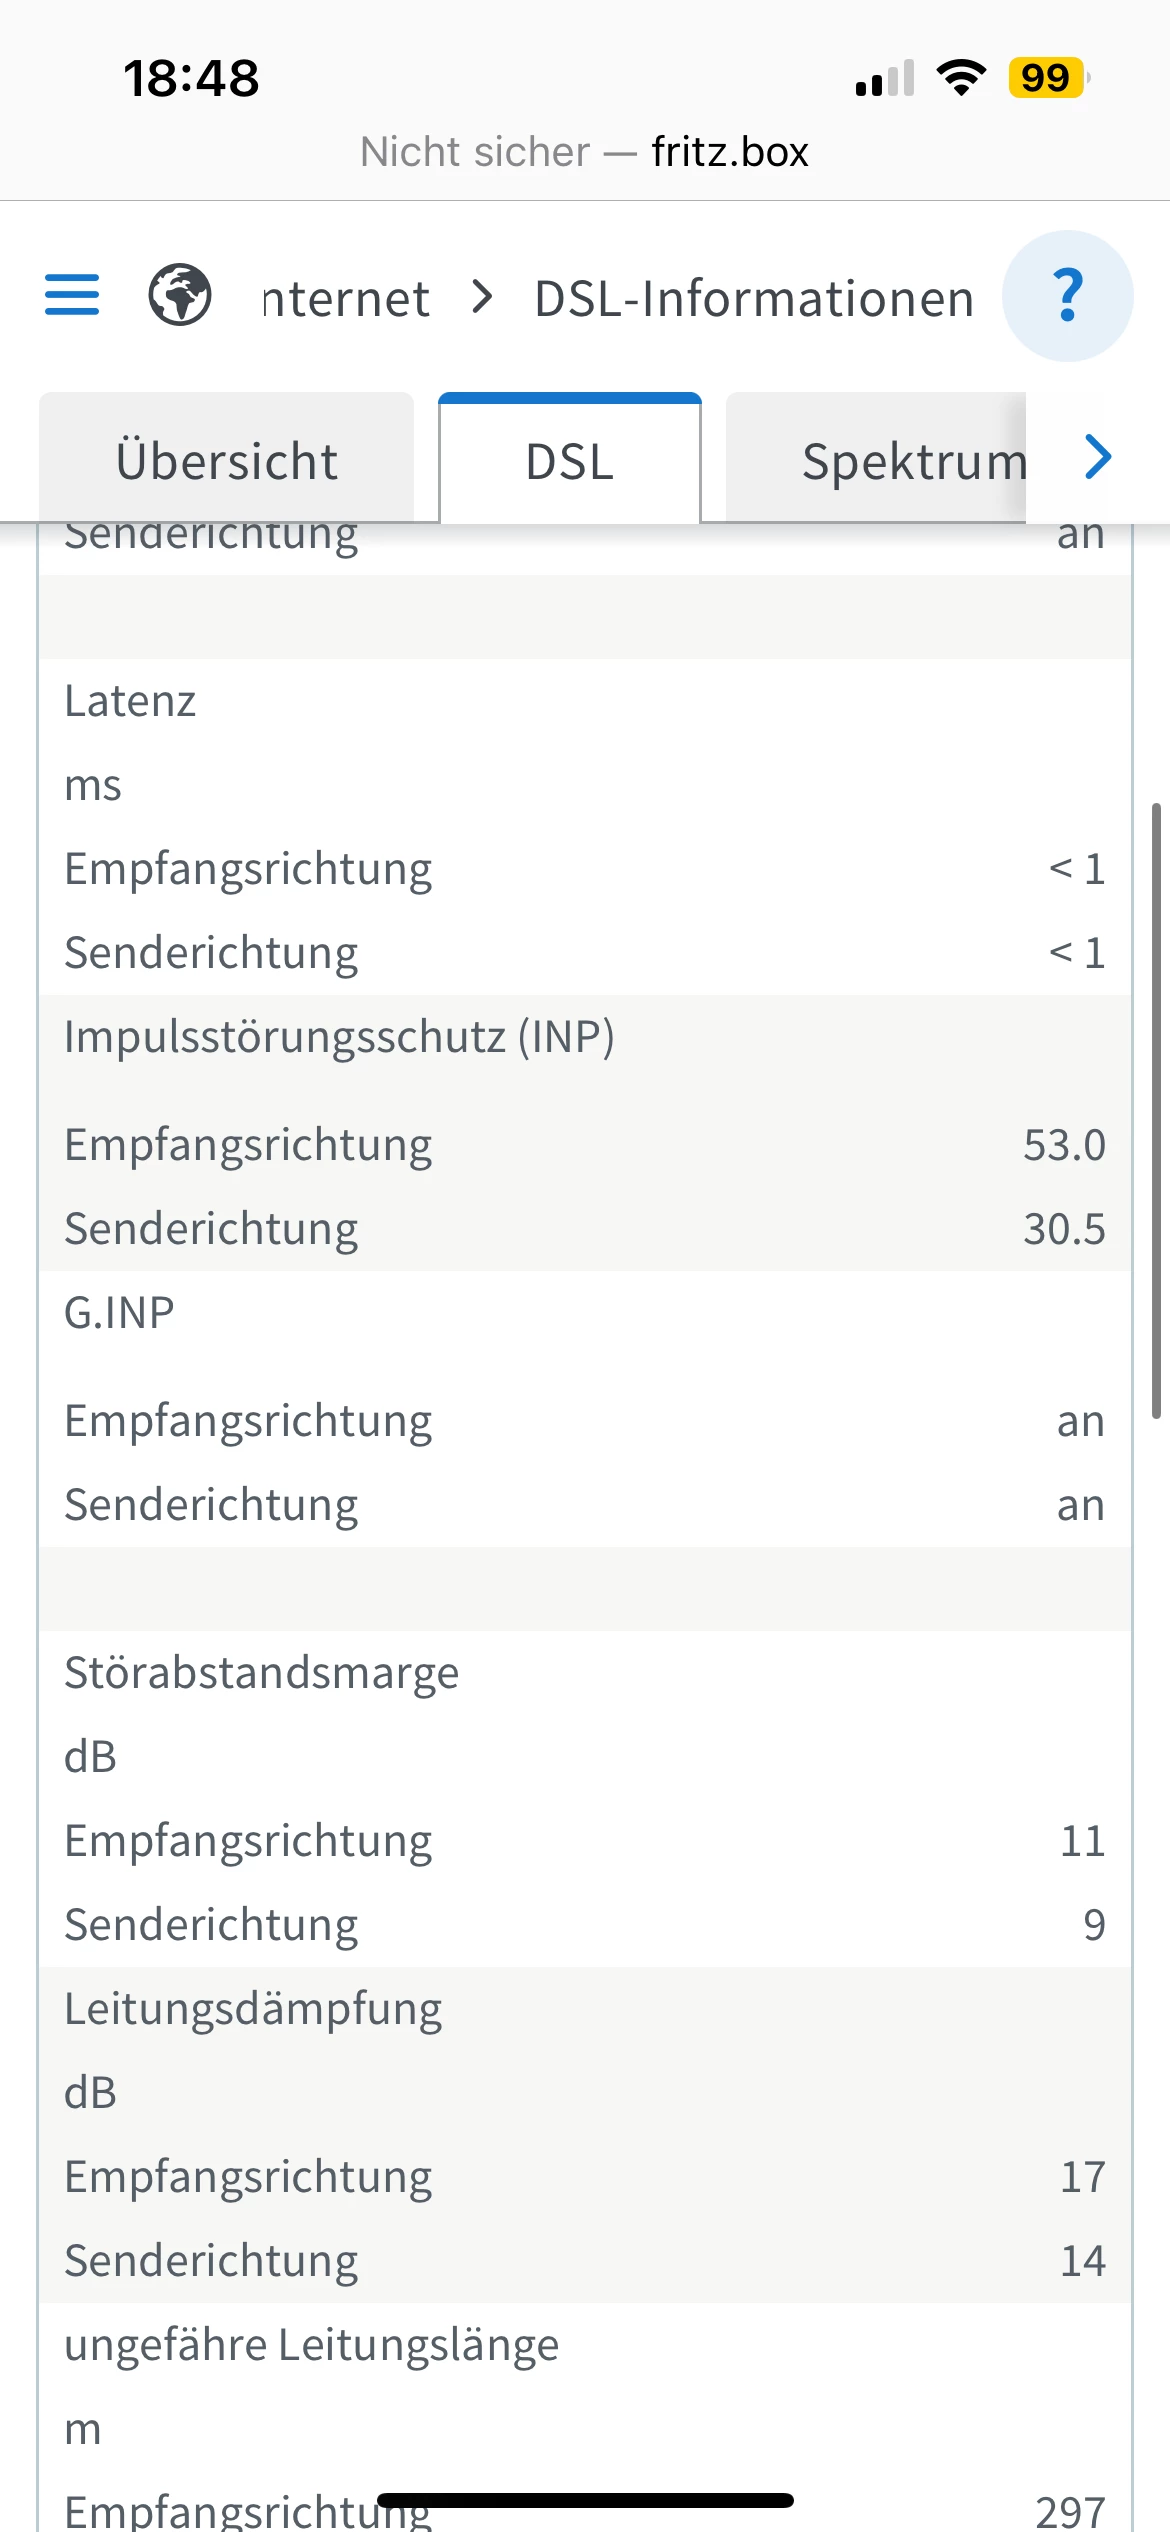Tap the "Nicht sicher" security warning
This screenshot has width=1170, height=2532.
(475, 152)
